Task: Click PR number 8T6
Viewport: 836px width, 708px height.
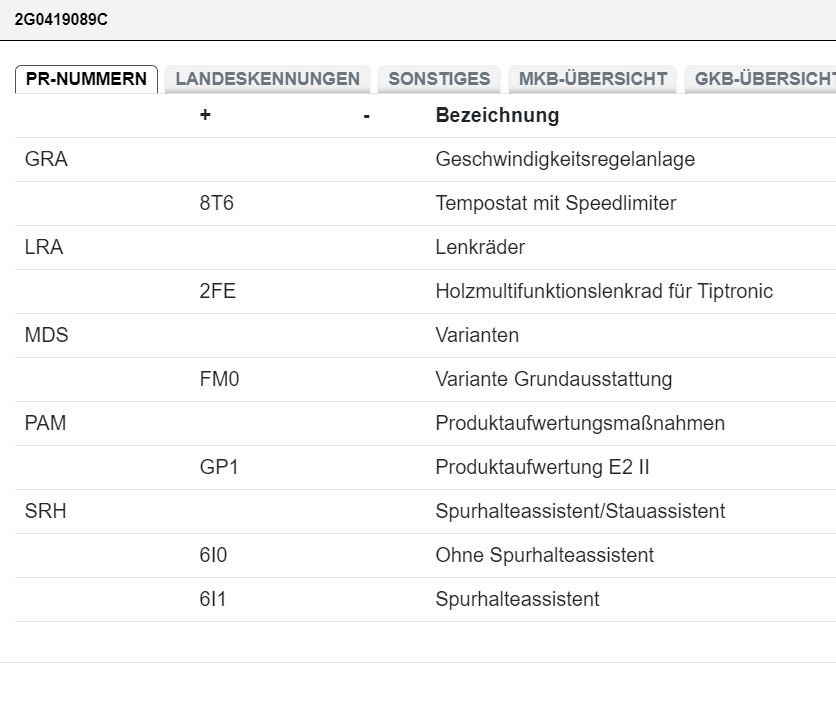Action: point(217,203)
